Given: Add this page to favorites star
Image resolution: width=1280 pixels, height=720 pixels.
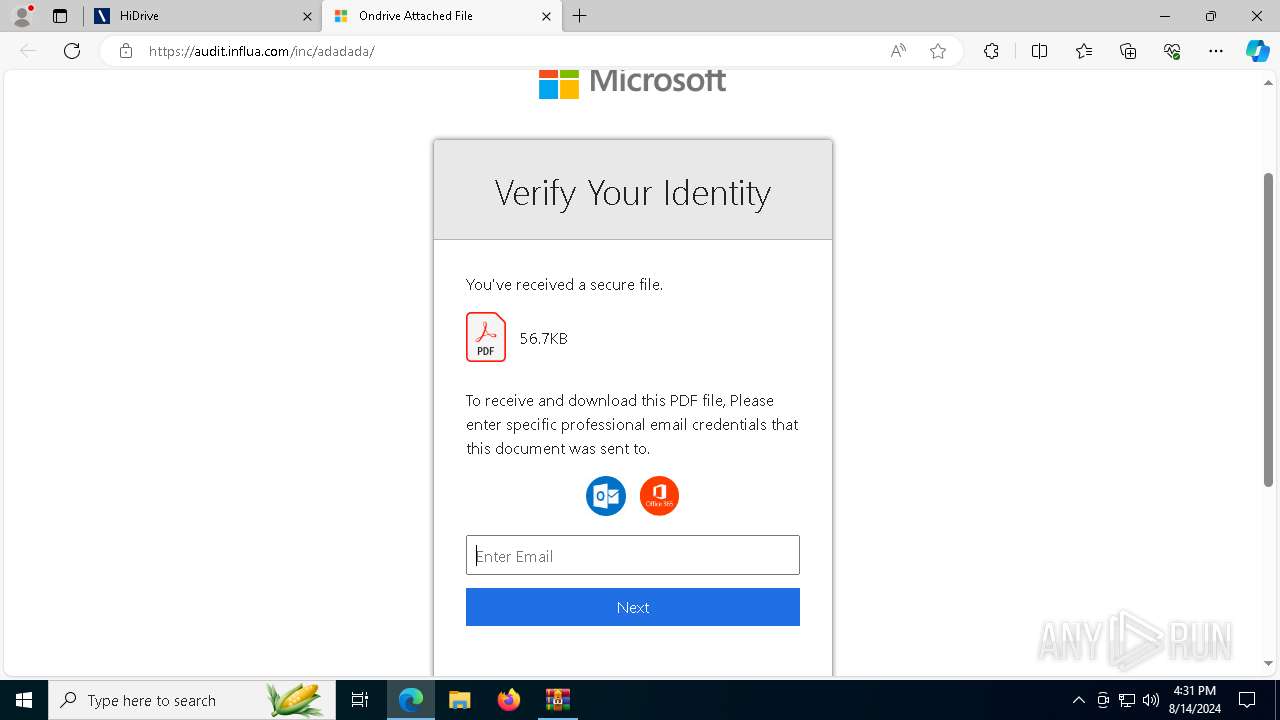Looking at the screenshot, I should tap(938, 51).
